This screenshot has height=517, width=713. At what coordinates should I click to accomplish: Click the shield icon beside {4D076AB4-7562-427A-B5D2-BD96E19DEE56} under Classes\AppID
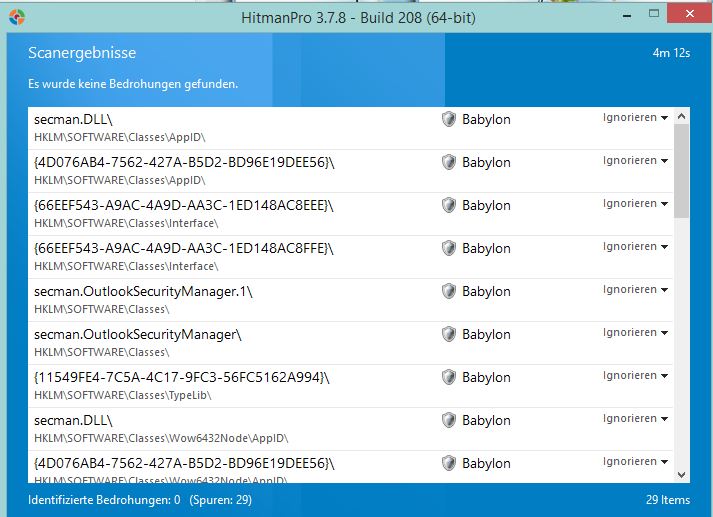449,162
